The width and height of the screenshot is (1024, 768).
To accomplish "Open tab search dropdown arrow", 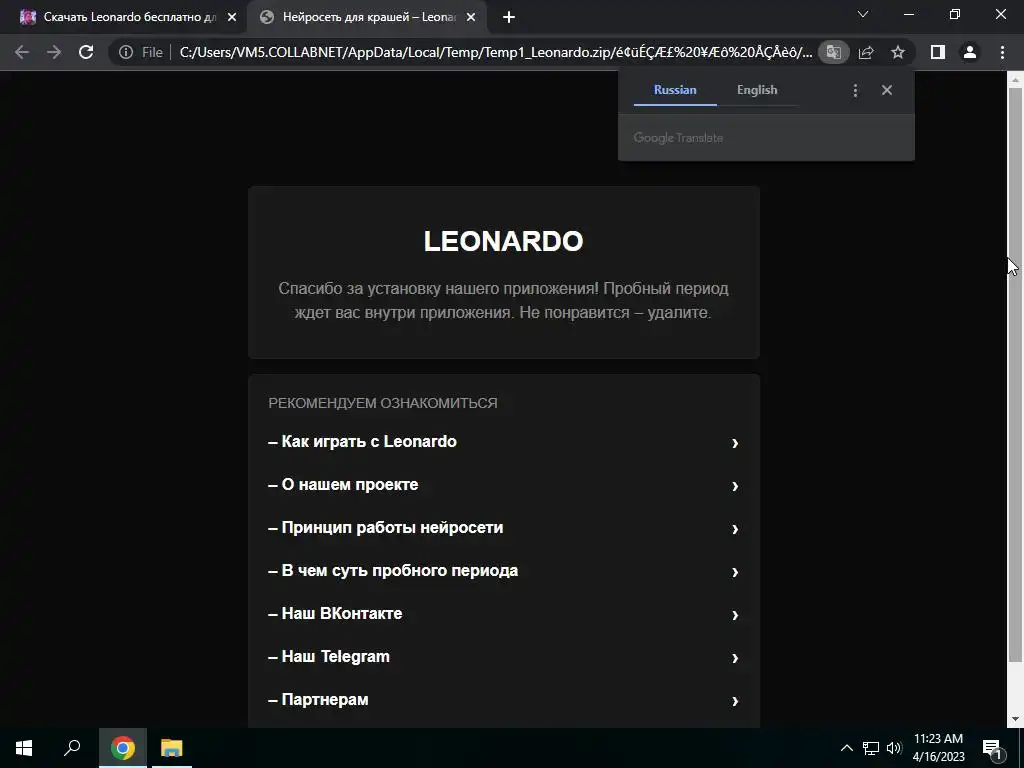I will (863, 14).
